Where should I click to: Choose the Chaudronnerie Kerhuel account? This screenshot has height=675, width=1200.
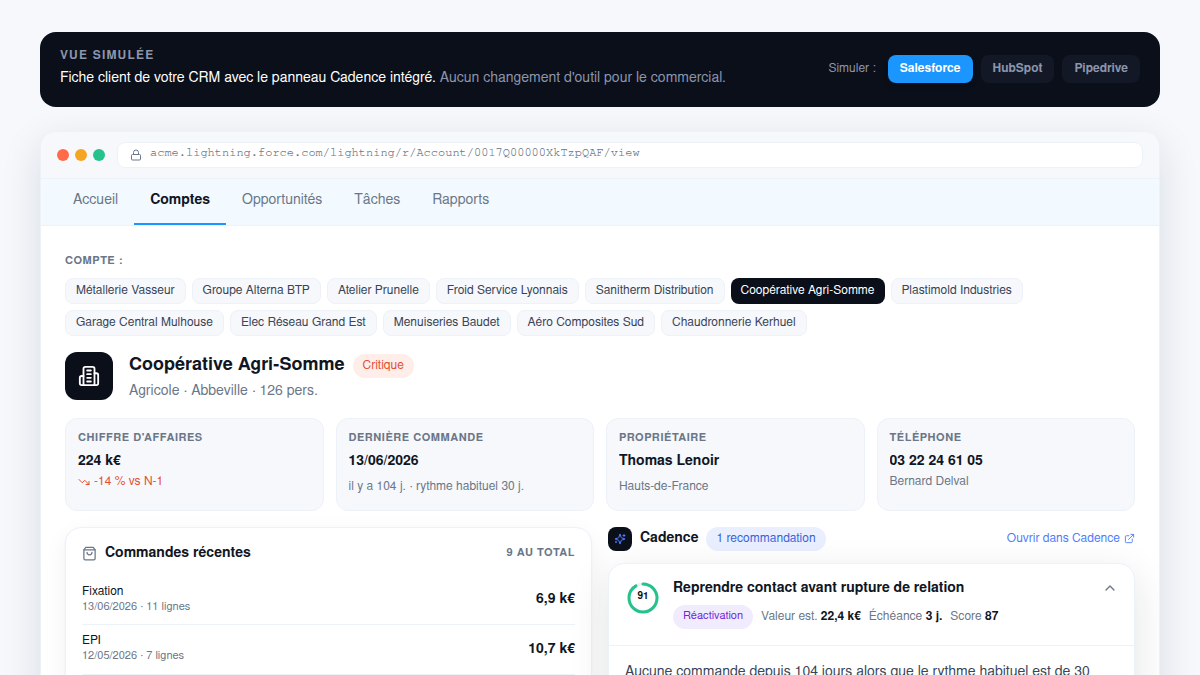pyautogui.click(x=733, y=322)
